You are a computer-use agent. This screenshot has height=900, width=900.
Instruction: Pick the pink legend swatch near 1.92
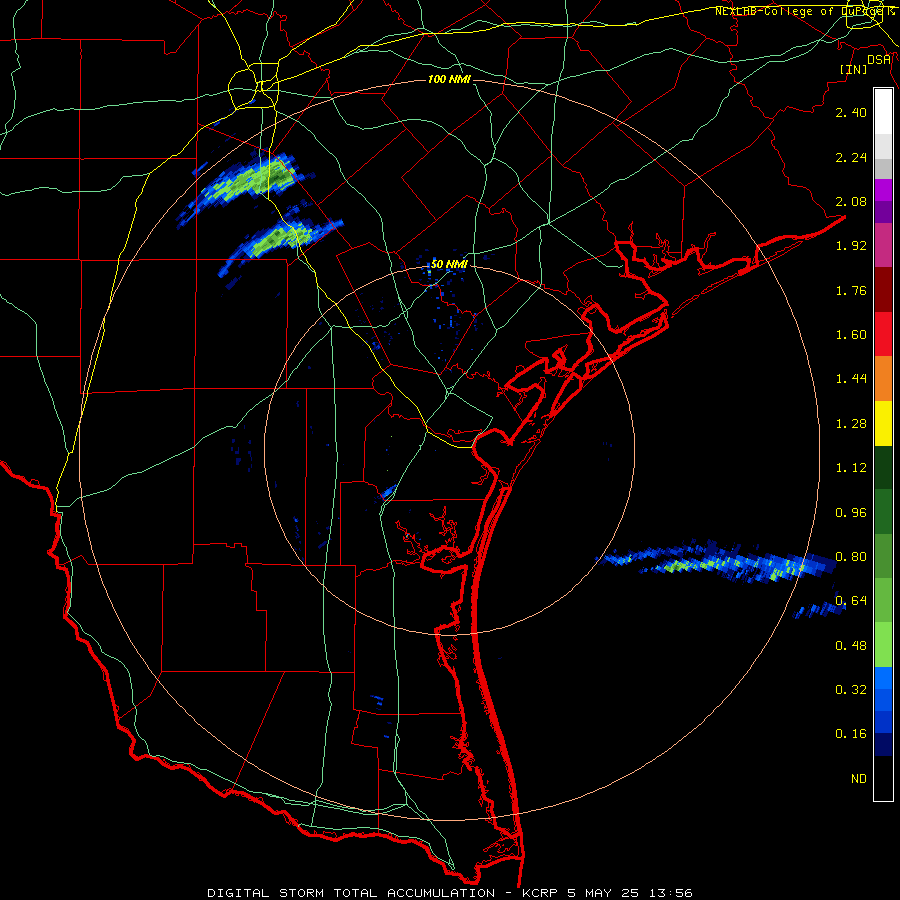tap(883, 246)
